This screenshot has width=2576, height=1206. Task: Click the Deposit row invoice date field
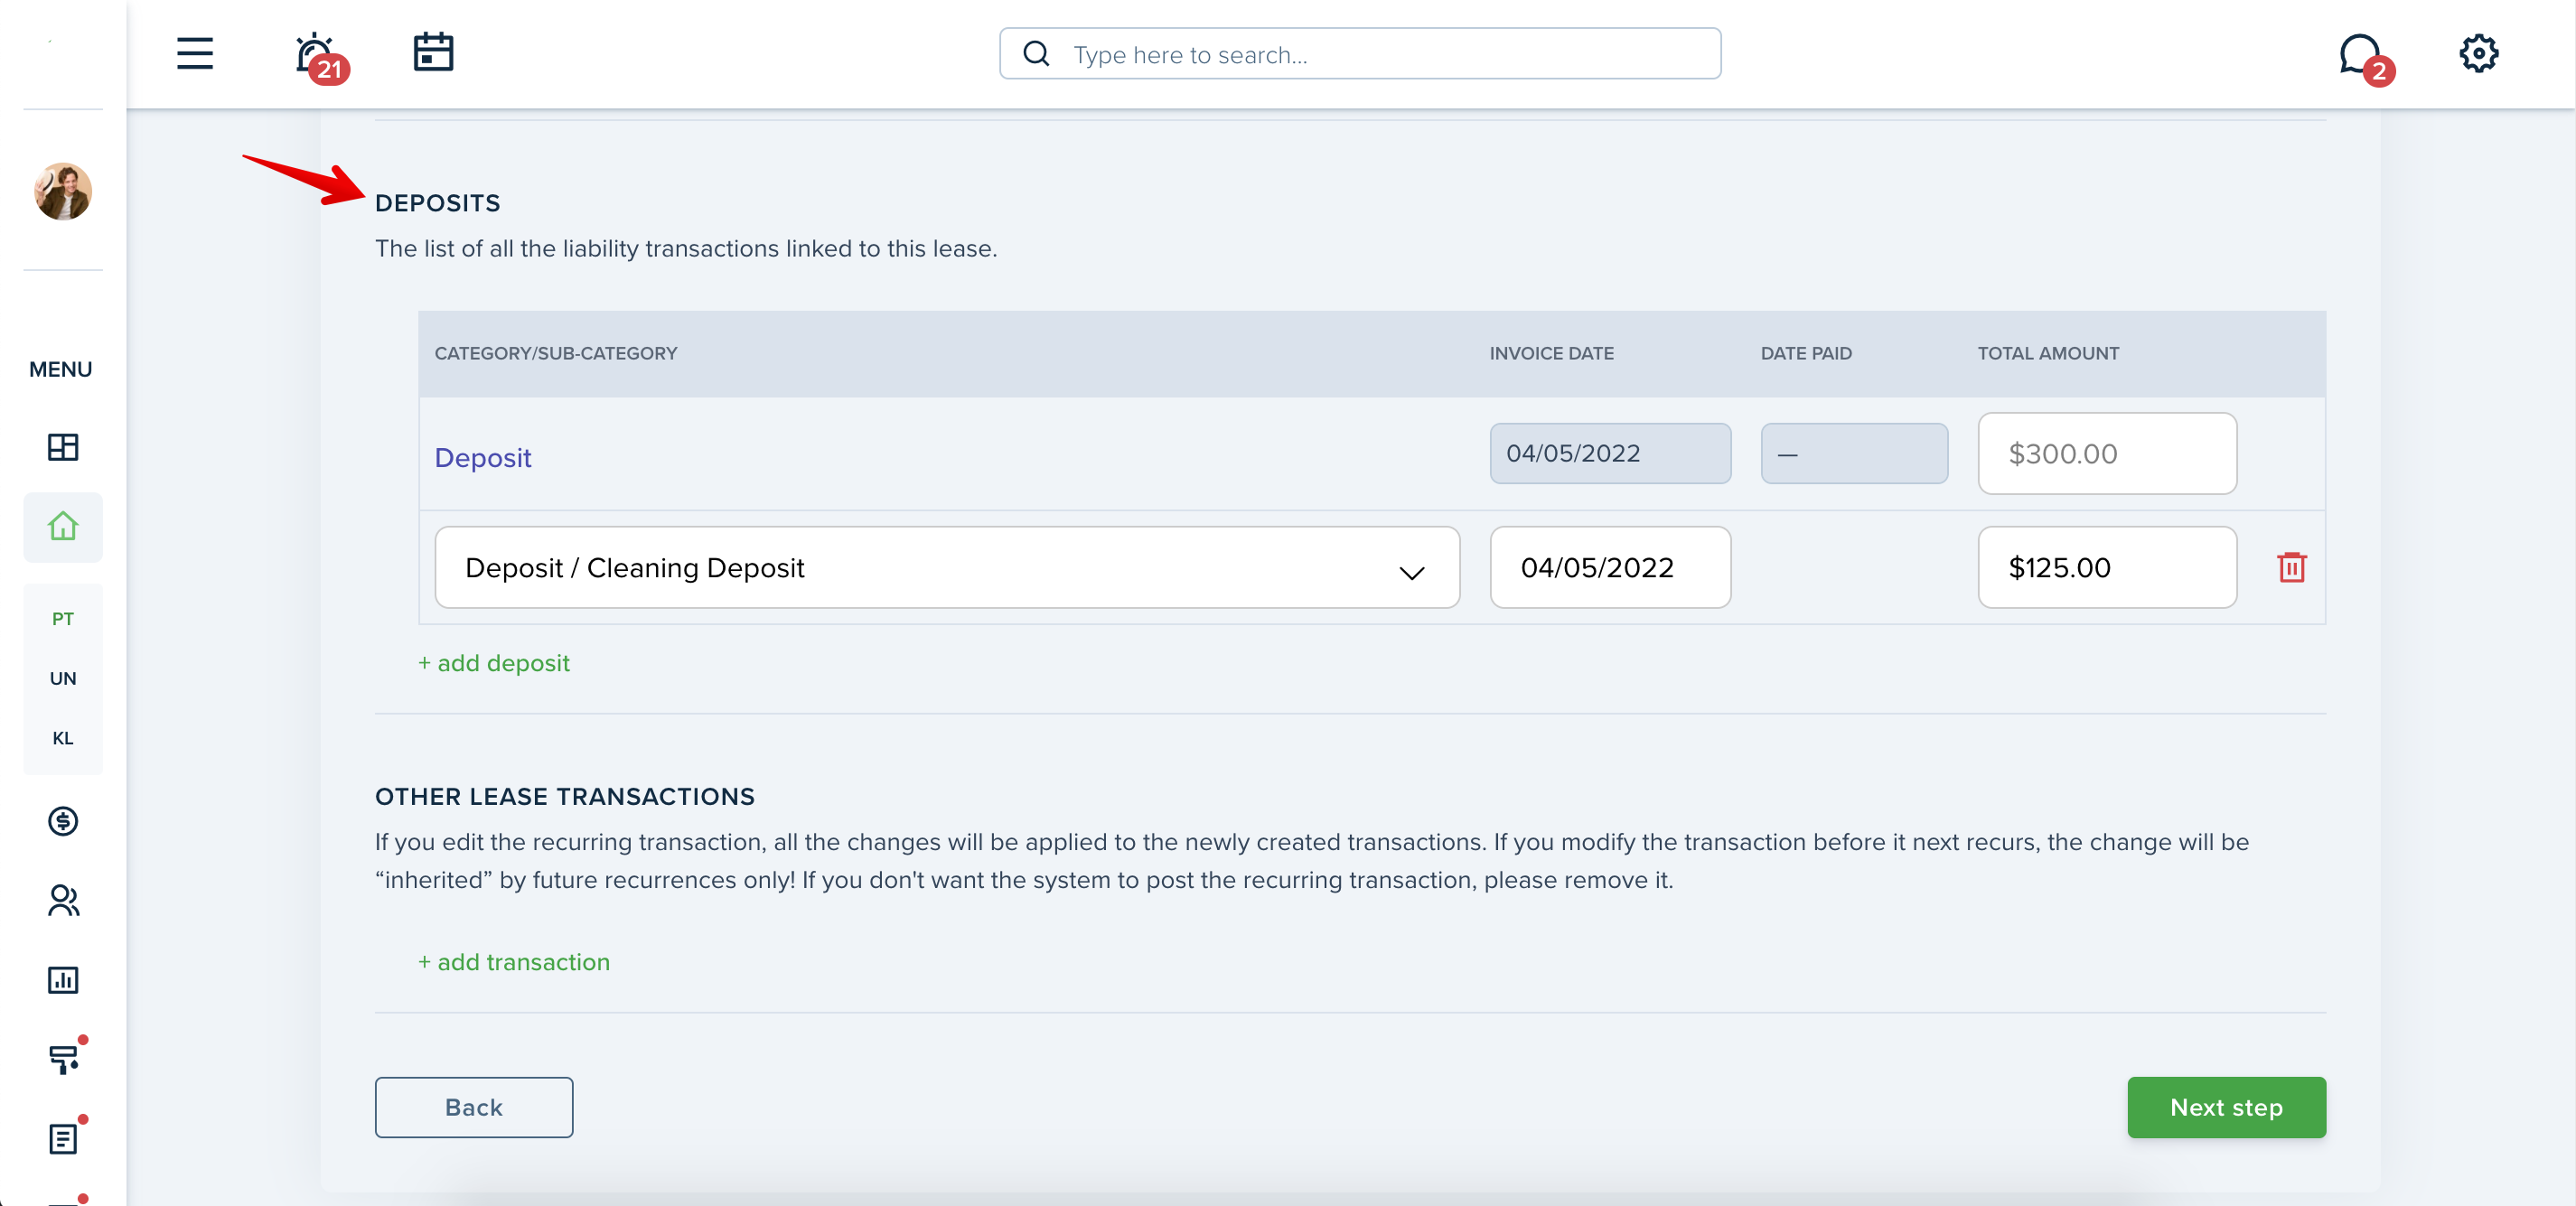coord(1610,453)
